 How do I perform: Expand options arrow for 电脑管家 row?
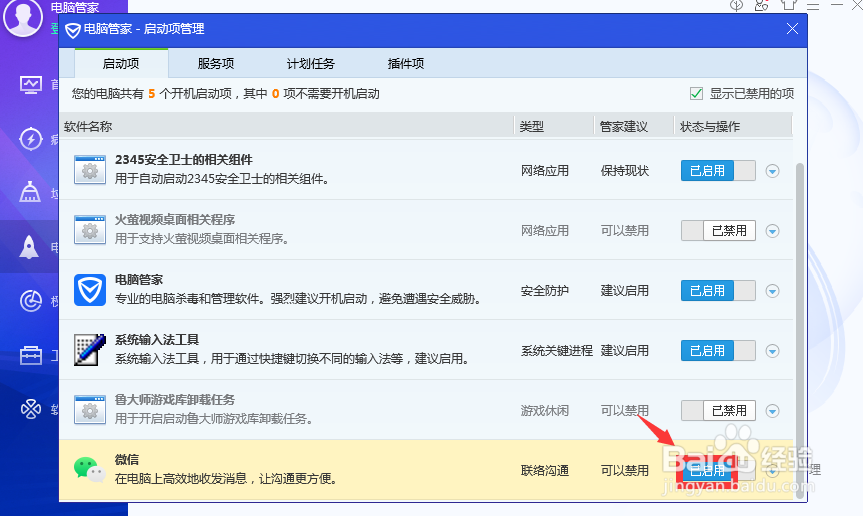[772, 291]
